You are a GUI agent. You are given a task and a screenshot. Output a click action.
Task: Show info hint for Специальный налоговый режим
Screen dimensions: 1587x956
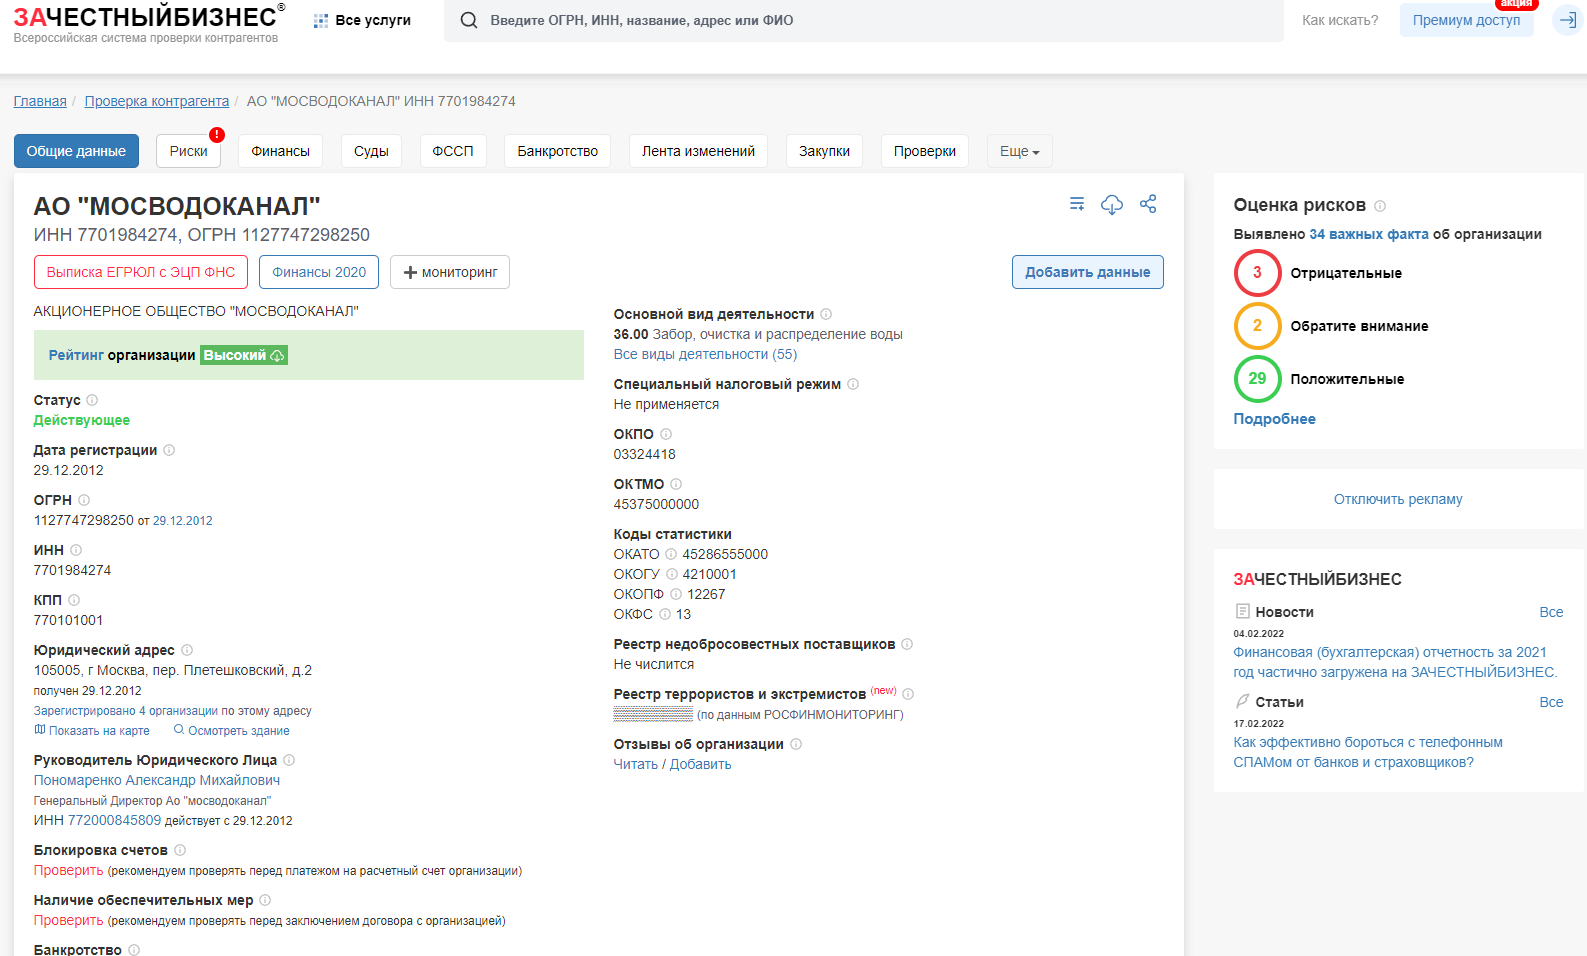pyautogui.click(x=853, y=384)
